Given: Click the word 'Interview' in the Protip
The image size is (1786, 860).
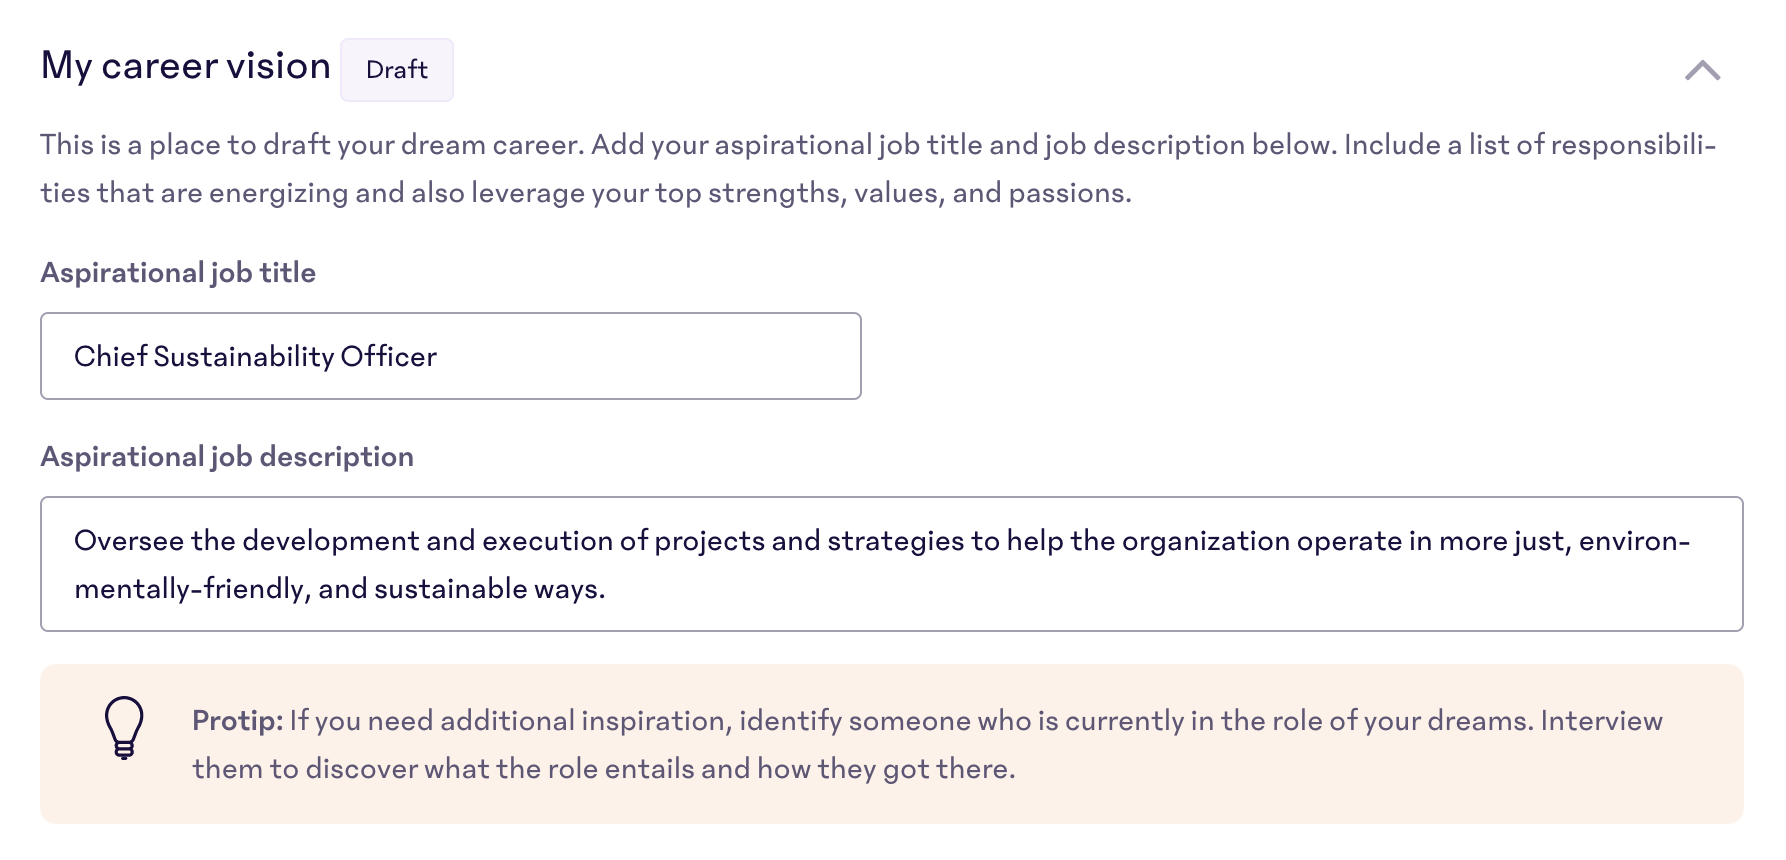Looking at the screenshot, I should 1601,721.
